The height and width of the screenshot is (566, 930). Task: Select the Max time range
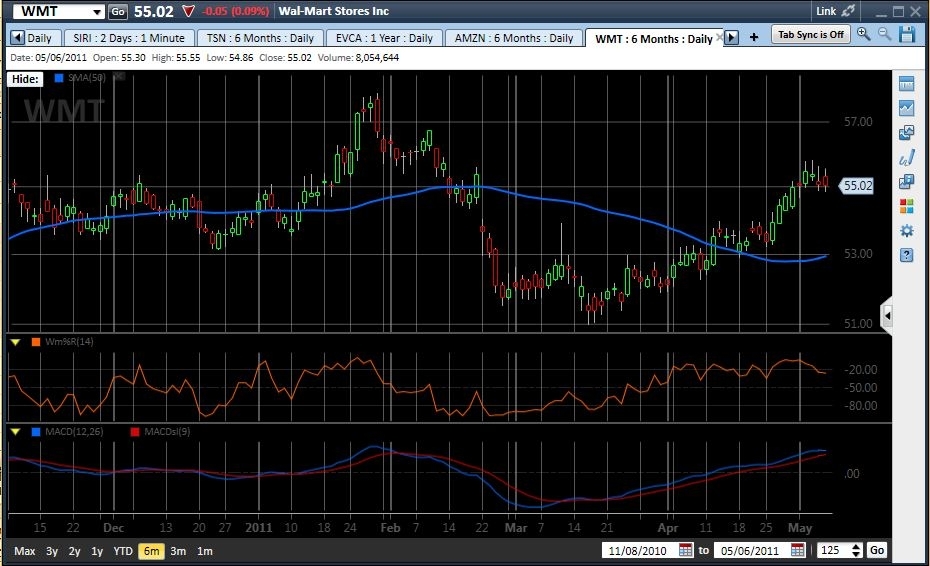[x=24, y=551]
